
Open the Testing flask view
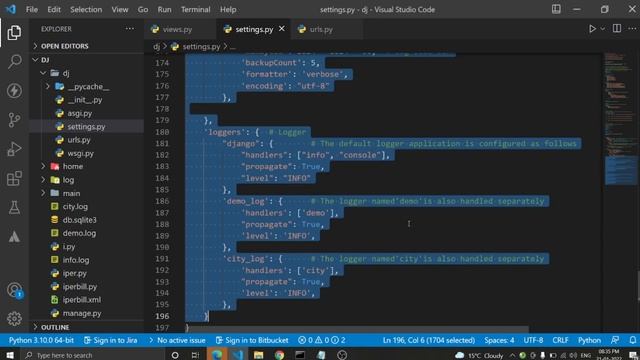click(14, 207)
